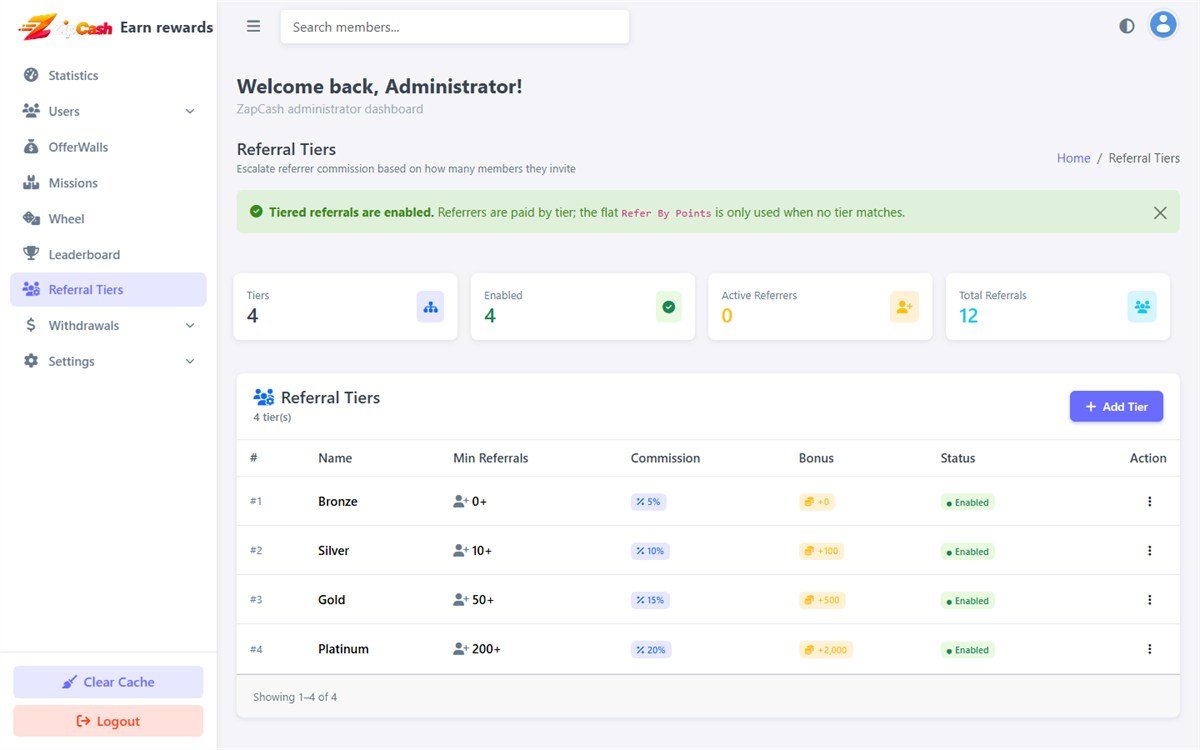1200x750 pixels.
Task: Click the Bronze 5% commission badge
Action: [648, 502]
